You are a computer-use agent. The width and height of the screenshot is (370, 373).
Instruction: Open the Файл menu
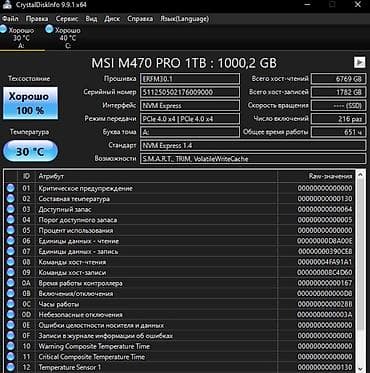click(x=10, y=19)
